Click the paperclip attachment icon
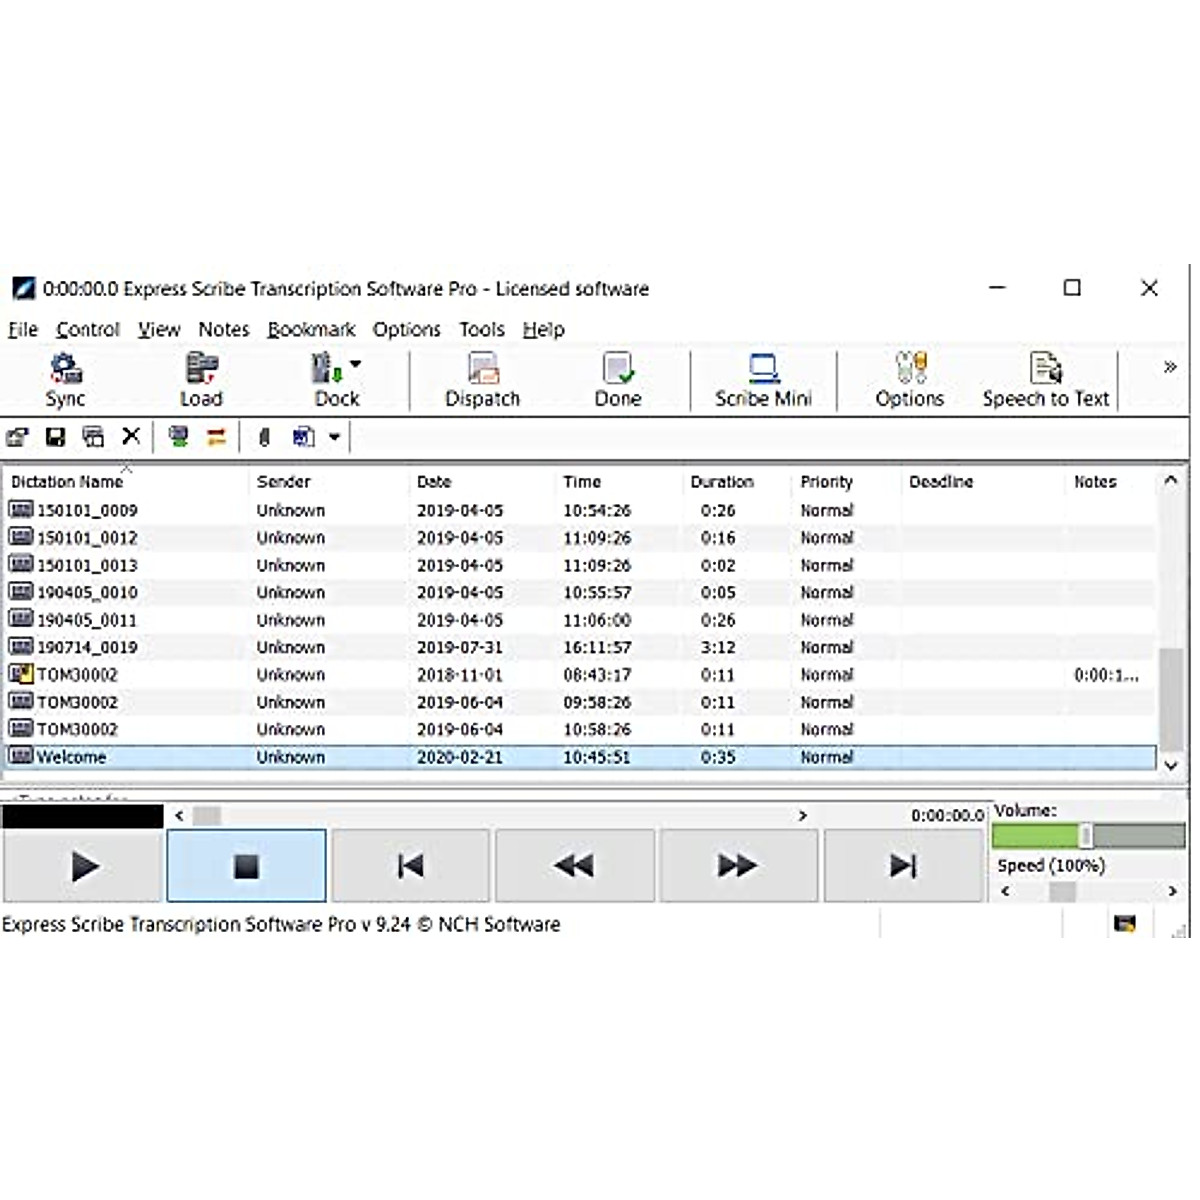Image resolution: width=1200 pixels, height=1200 pixels. click(x=264, y=437)
